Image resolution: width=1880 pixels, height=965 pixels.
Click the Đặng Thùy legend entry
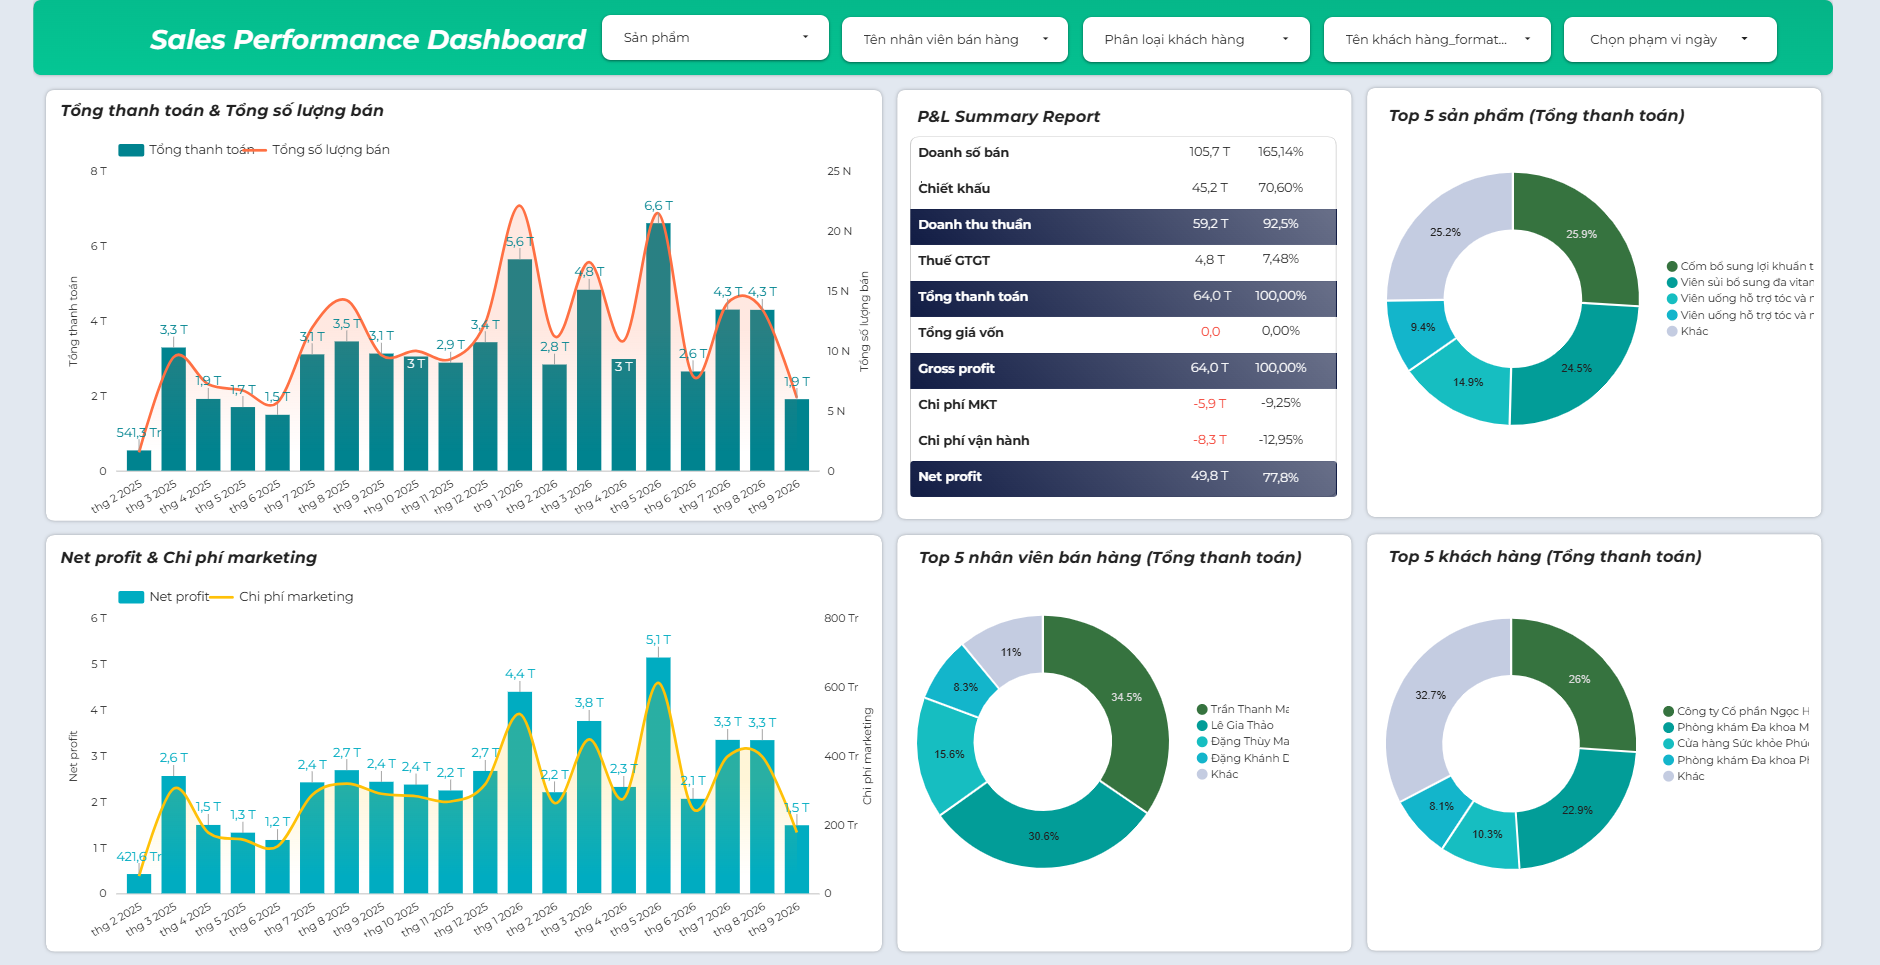[x=1243, y=741]
